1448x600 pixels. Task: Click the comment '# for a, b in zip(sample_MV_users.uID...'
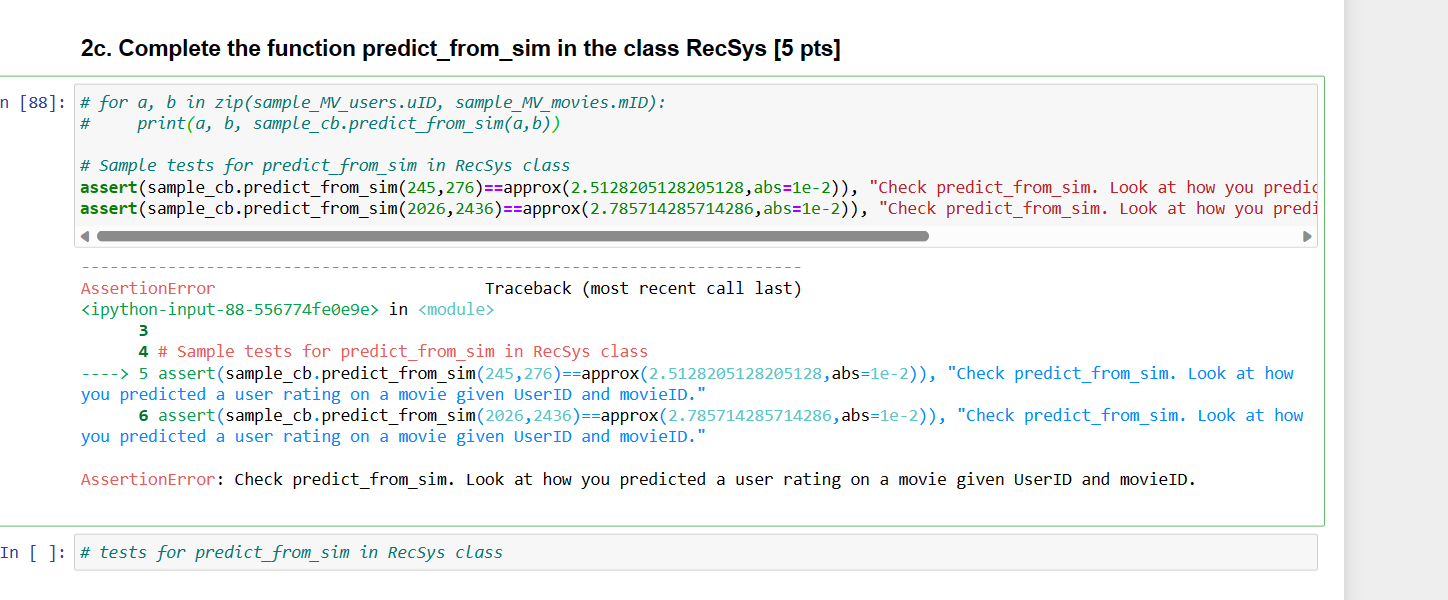click(x=372, y=102)
